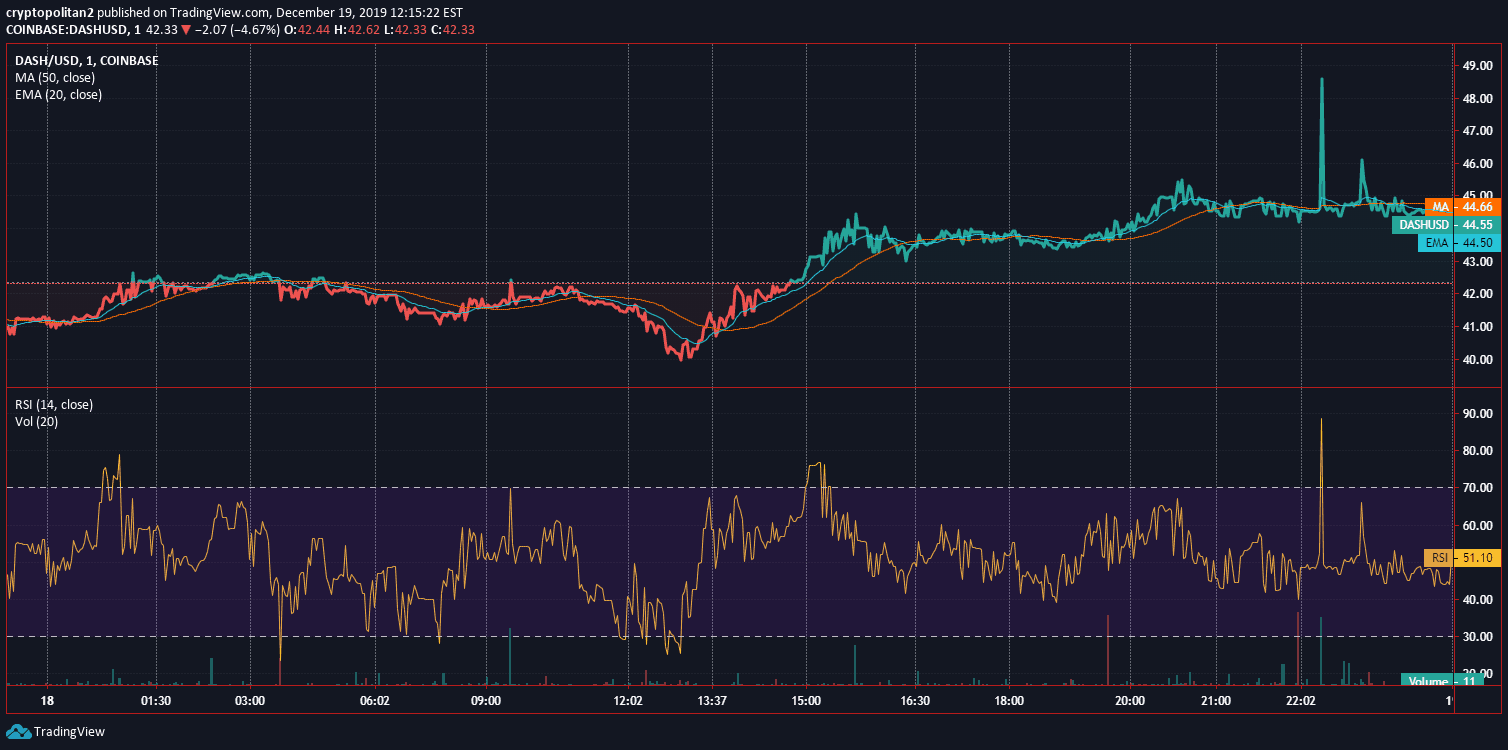Click the 12:02 time axis label

point(628,701)
